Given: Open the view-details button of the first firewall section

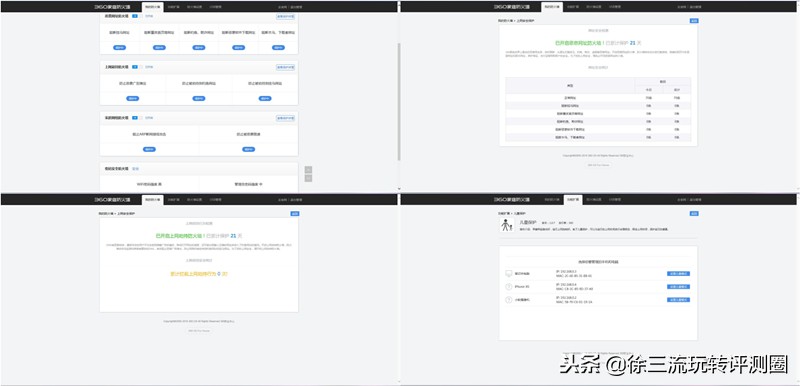Looking at the screenshot, I should 285,16.
